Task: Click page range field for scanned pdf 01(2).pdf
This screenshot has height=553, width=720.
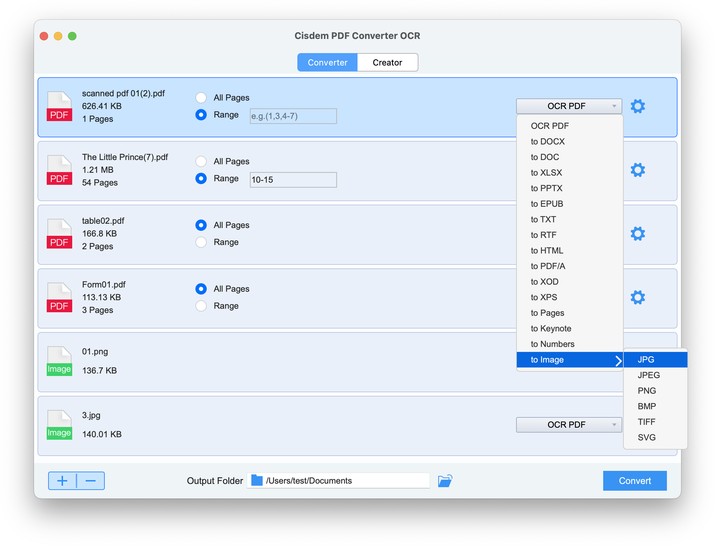Action: point(295,117)
